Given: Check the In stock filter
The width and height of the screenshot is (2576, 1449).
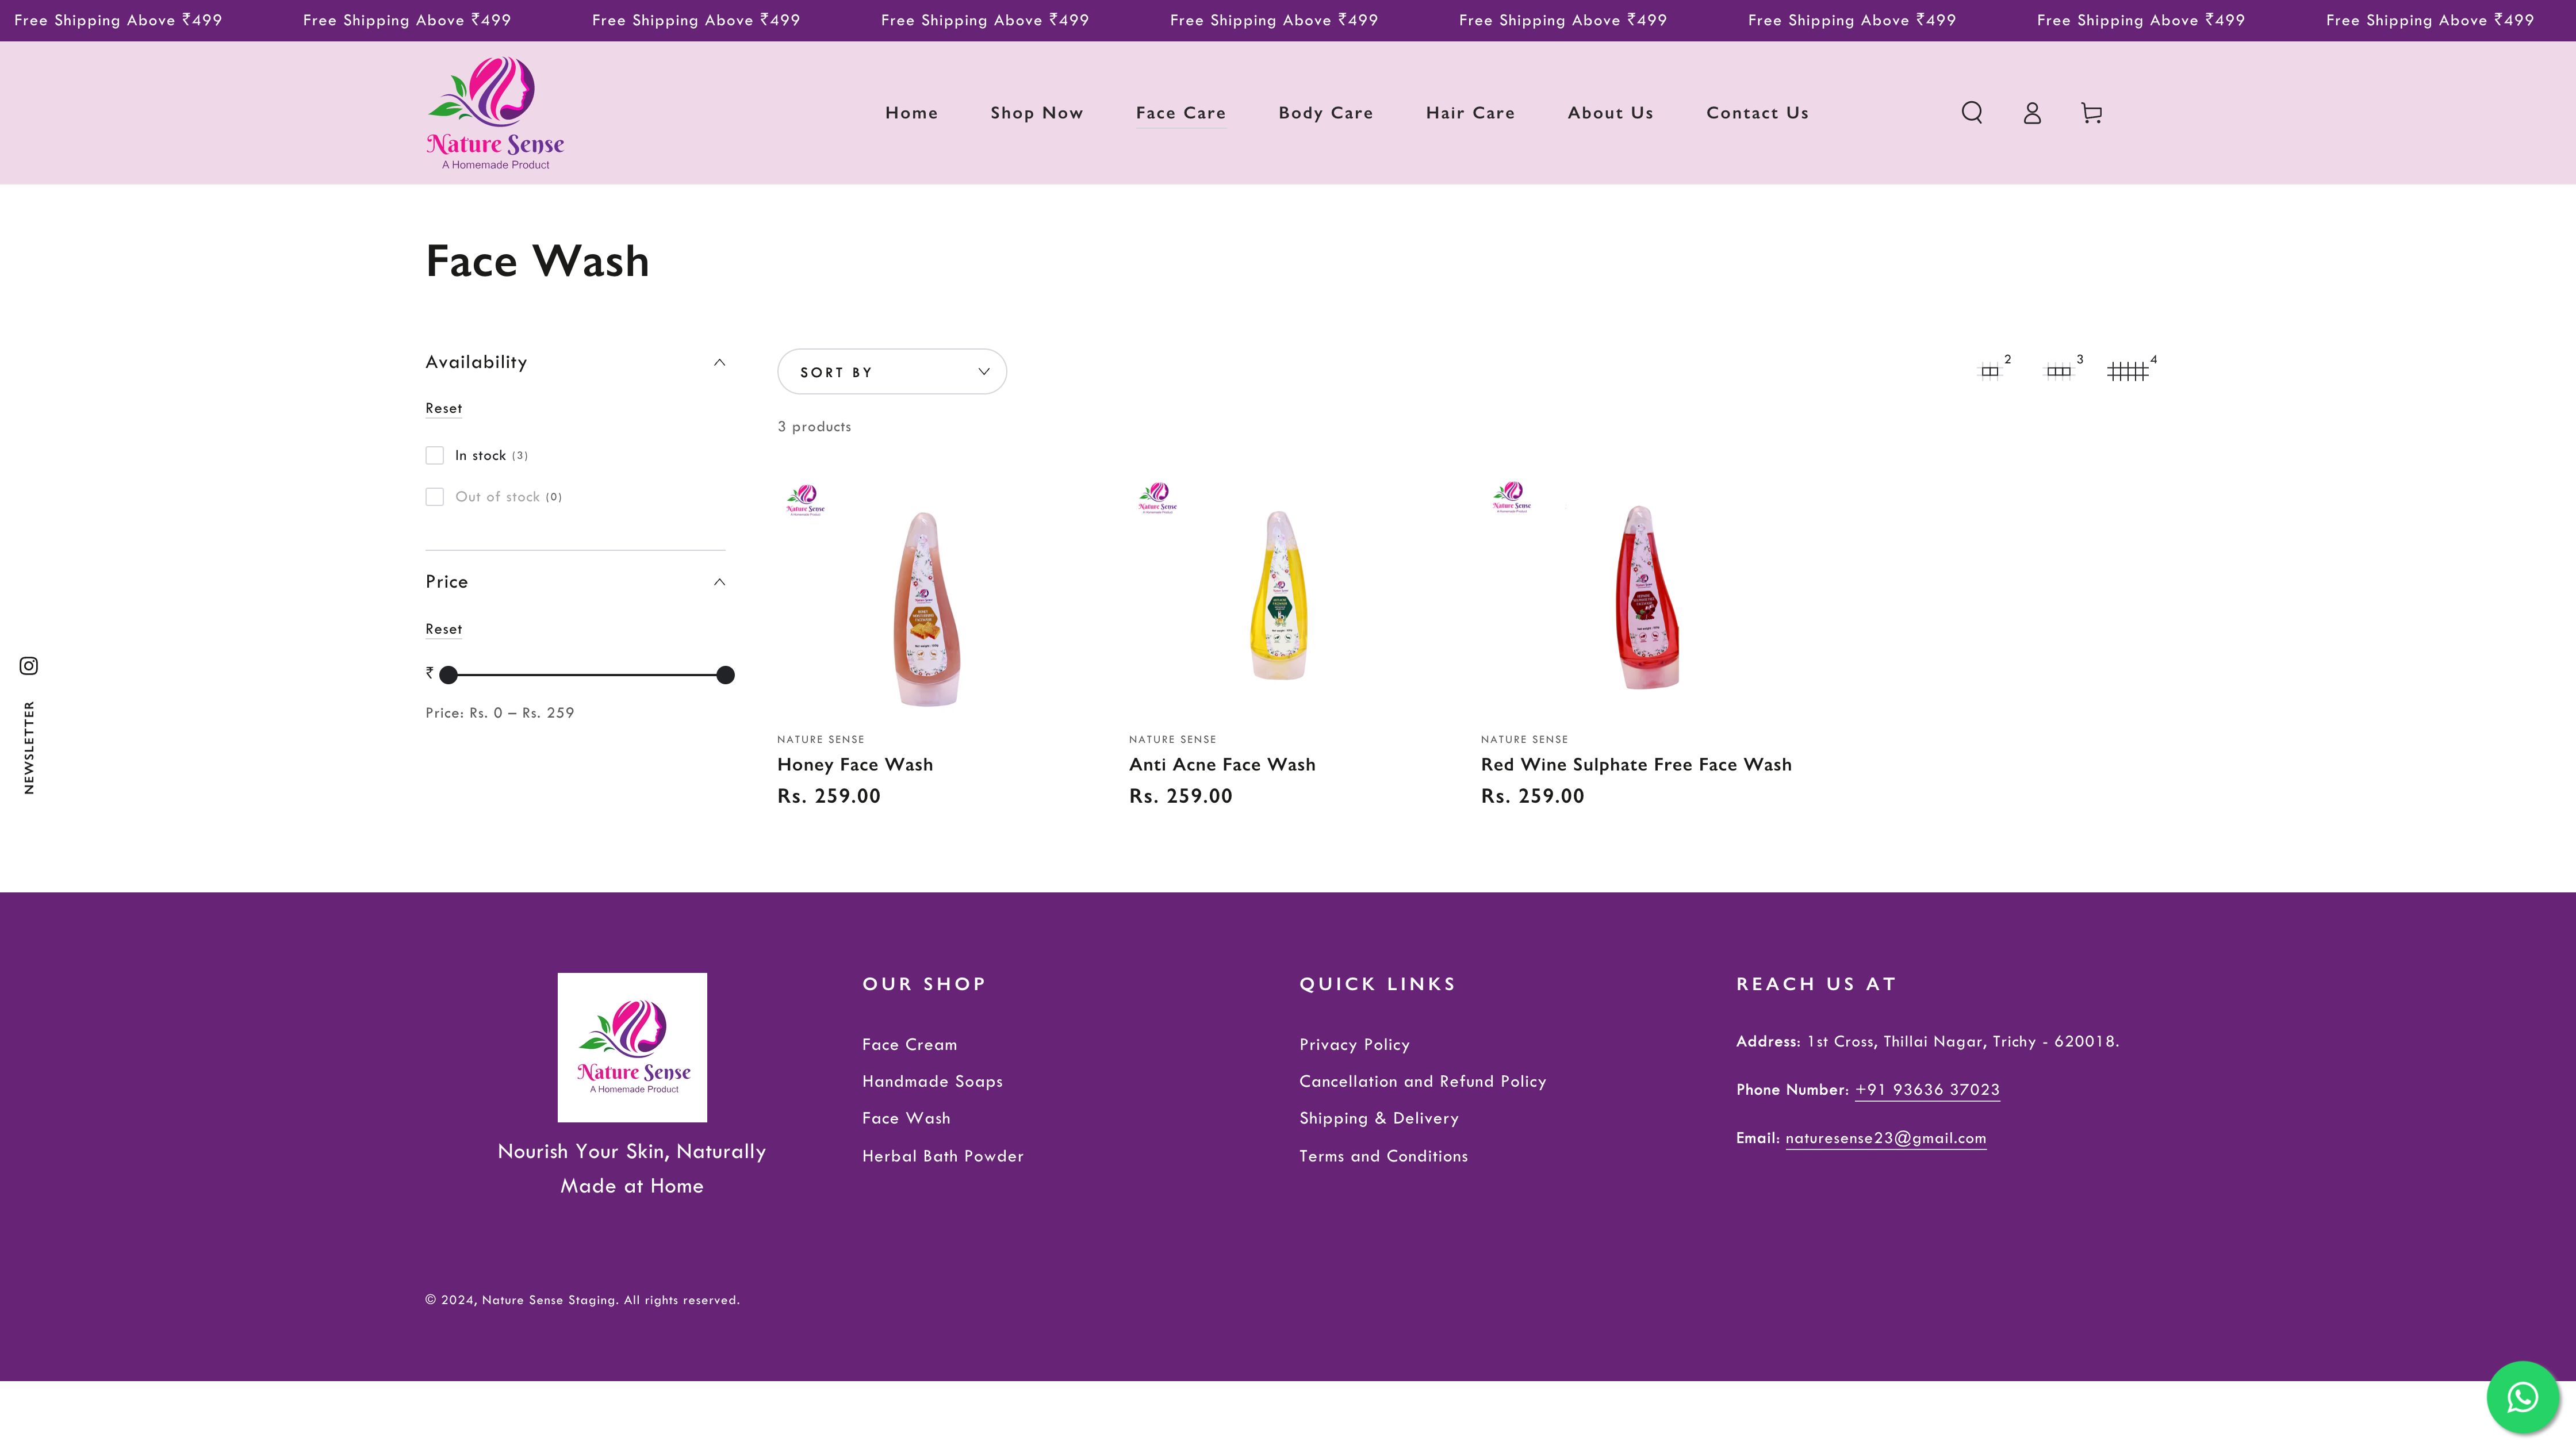Looking at the screenshot, I should click(435, 456).
